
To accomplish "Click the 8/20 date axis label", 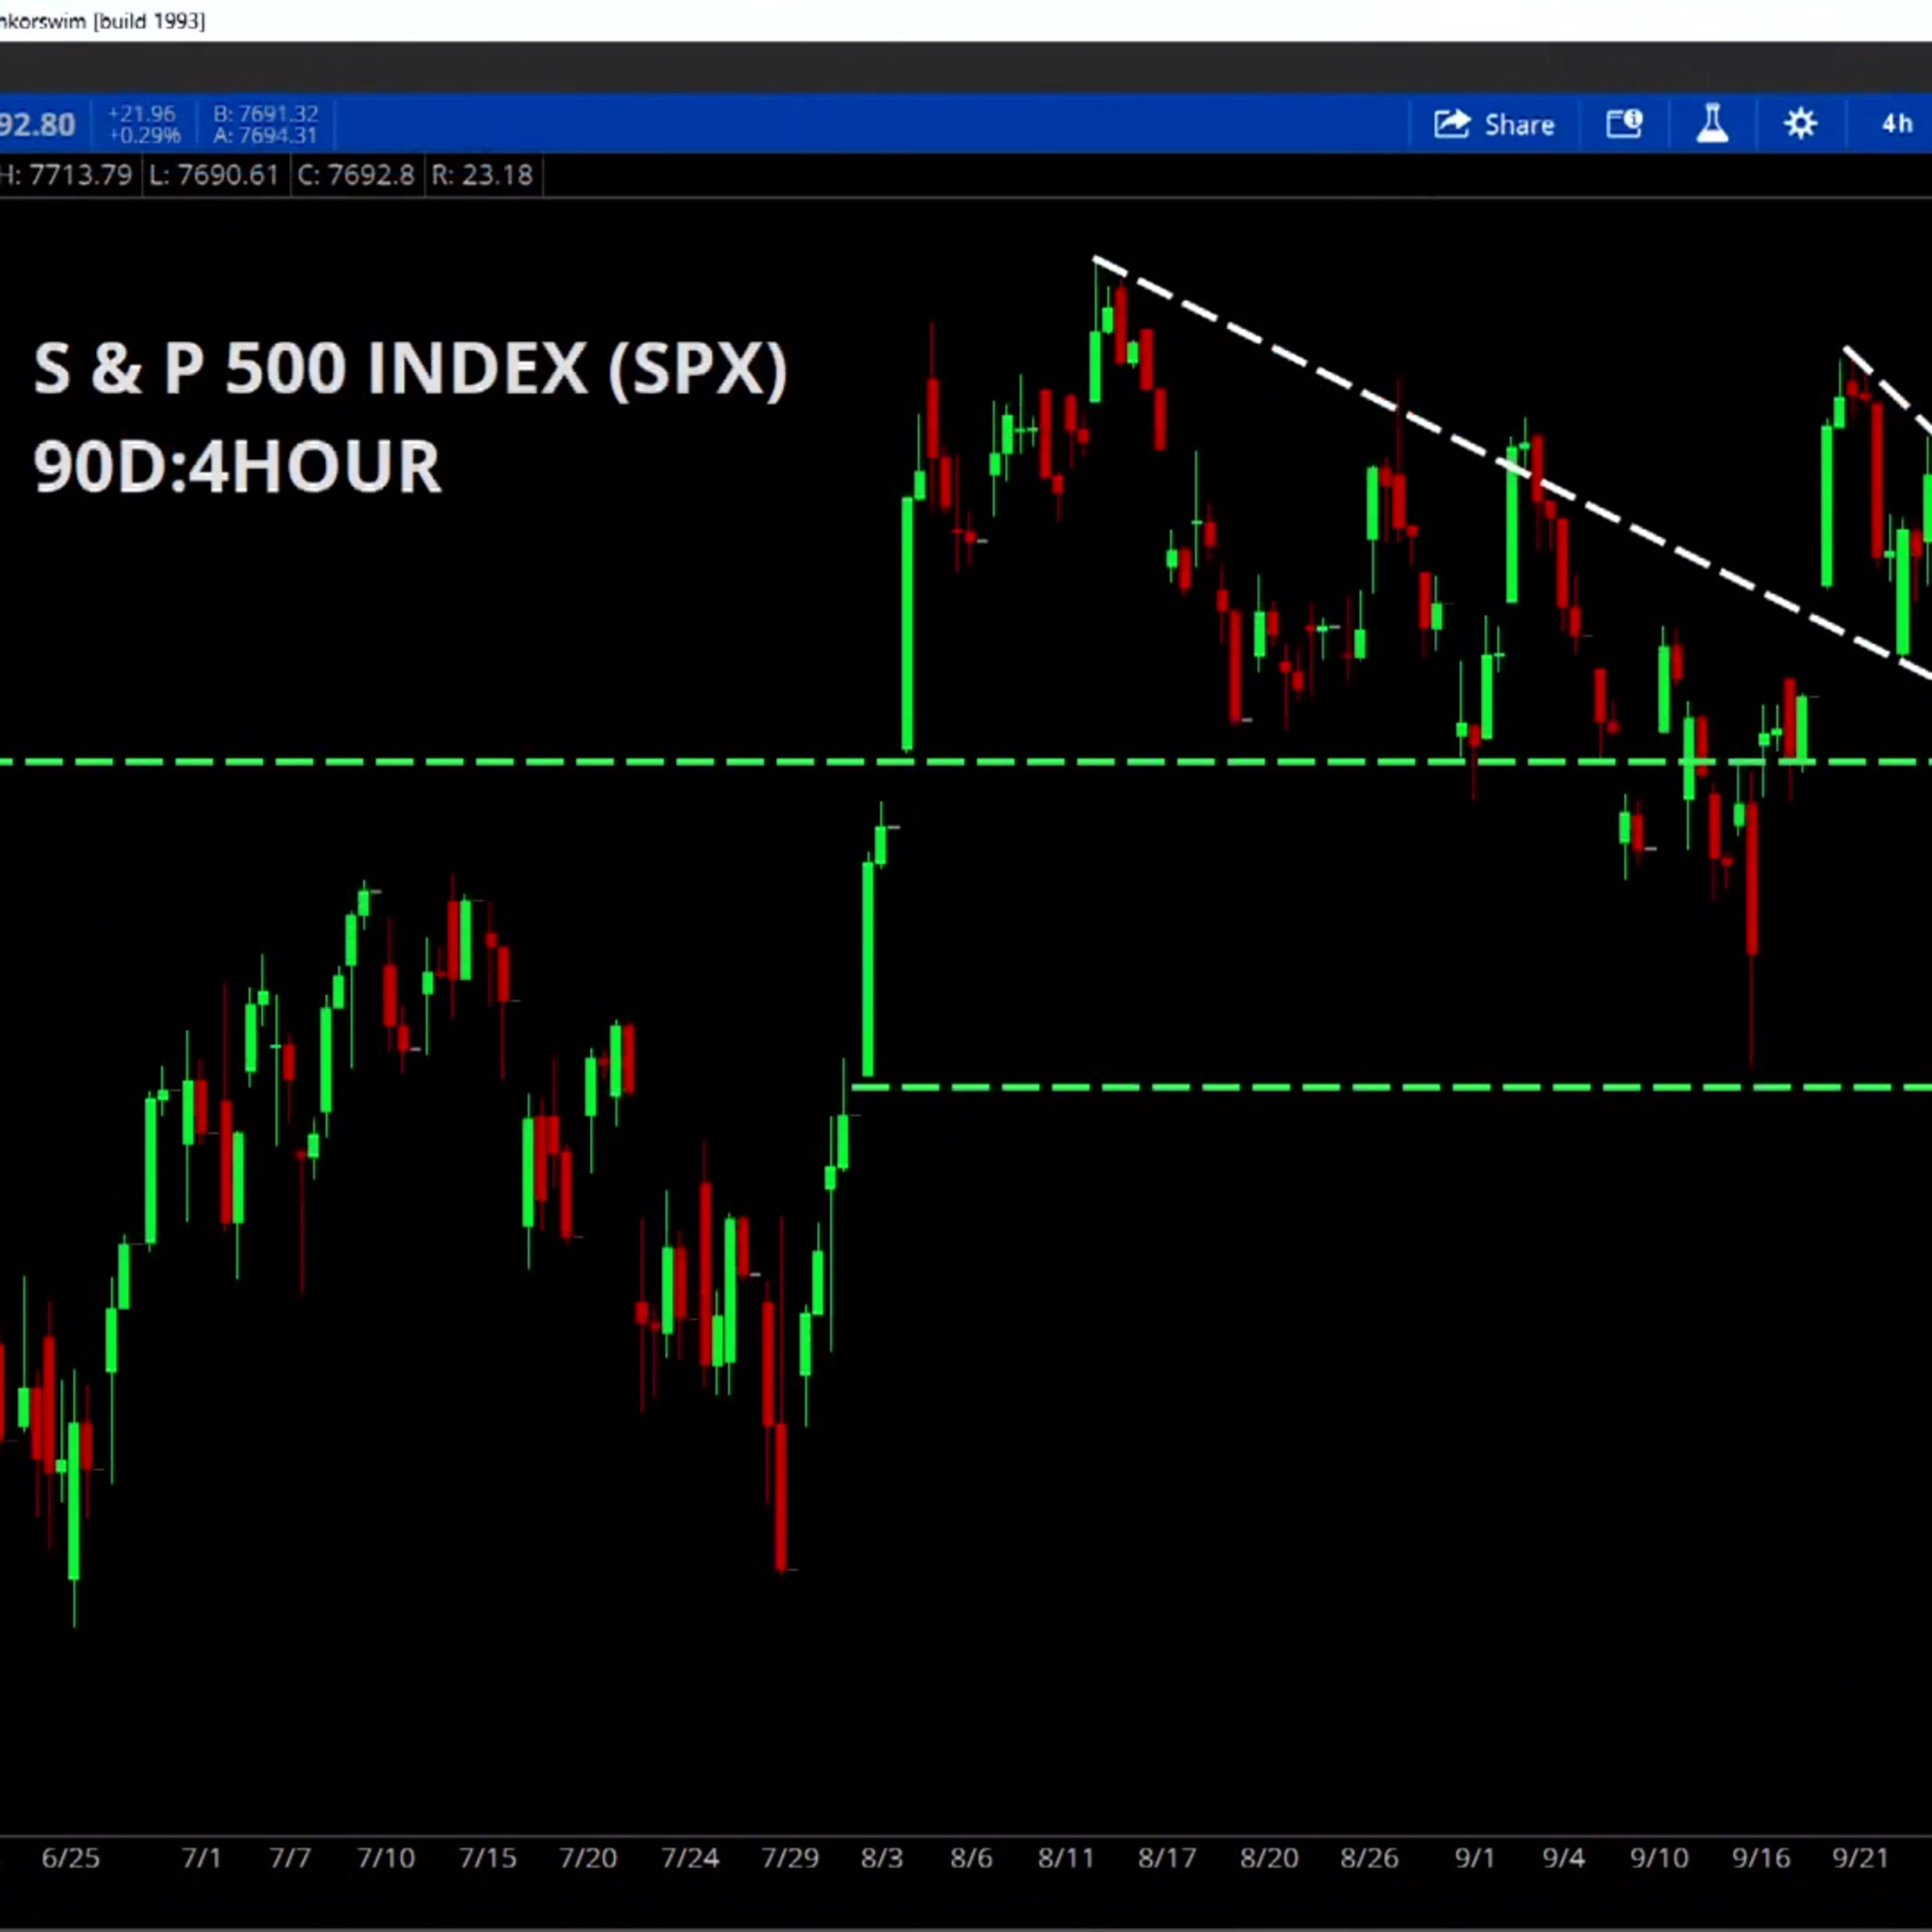I will click(x=1269, y=1858).
